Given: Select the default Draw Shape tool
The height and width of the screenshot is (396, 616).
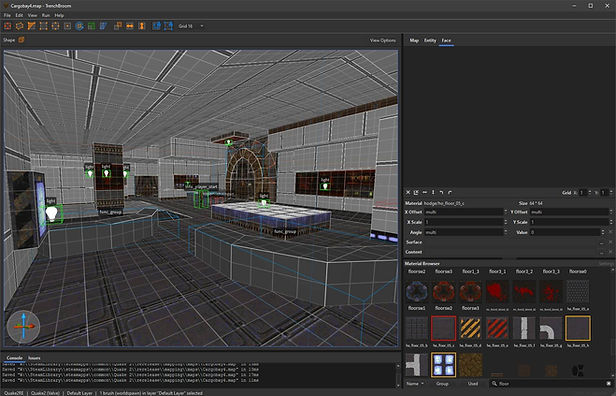Looking at the screenshot, I should coord(7,26).
